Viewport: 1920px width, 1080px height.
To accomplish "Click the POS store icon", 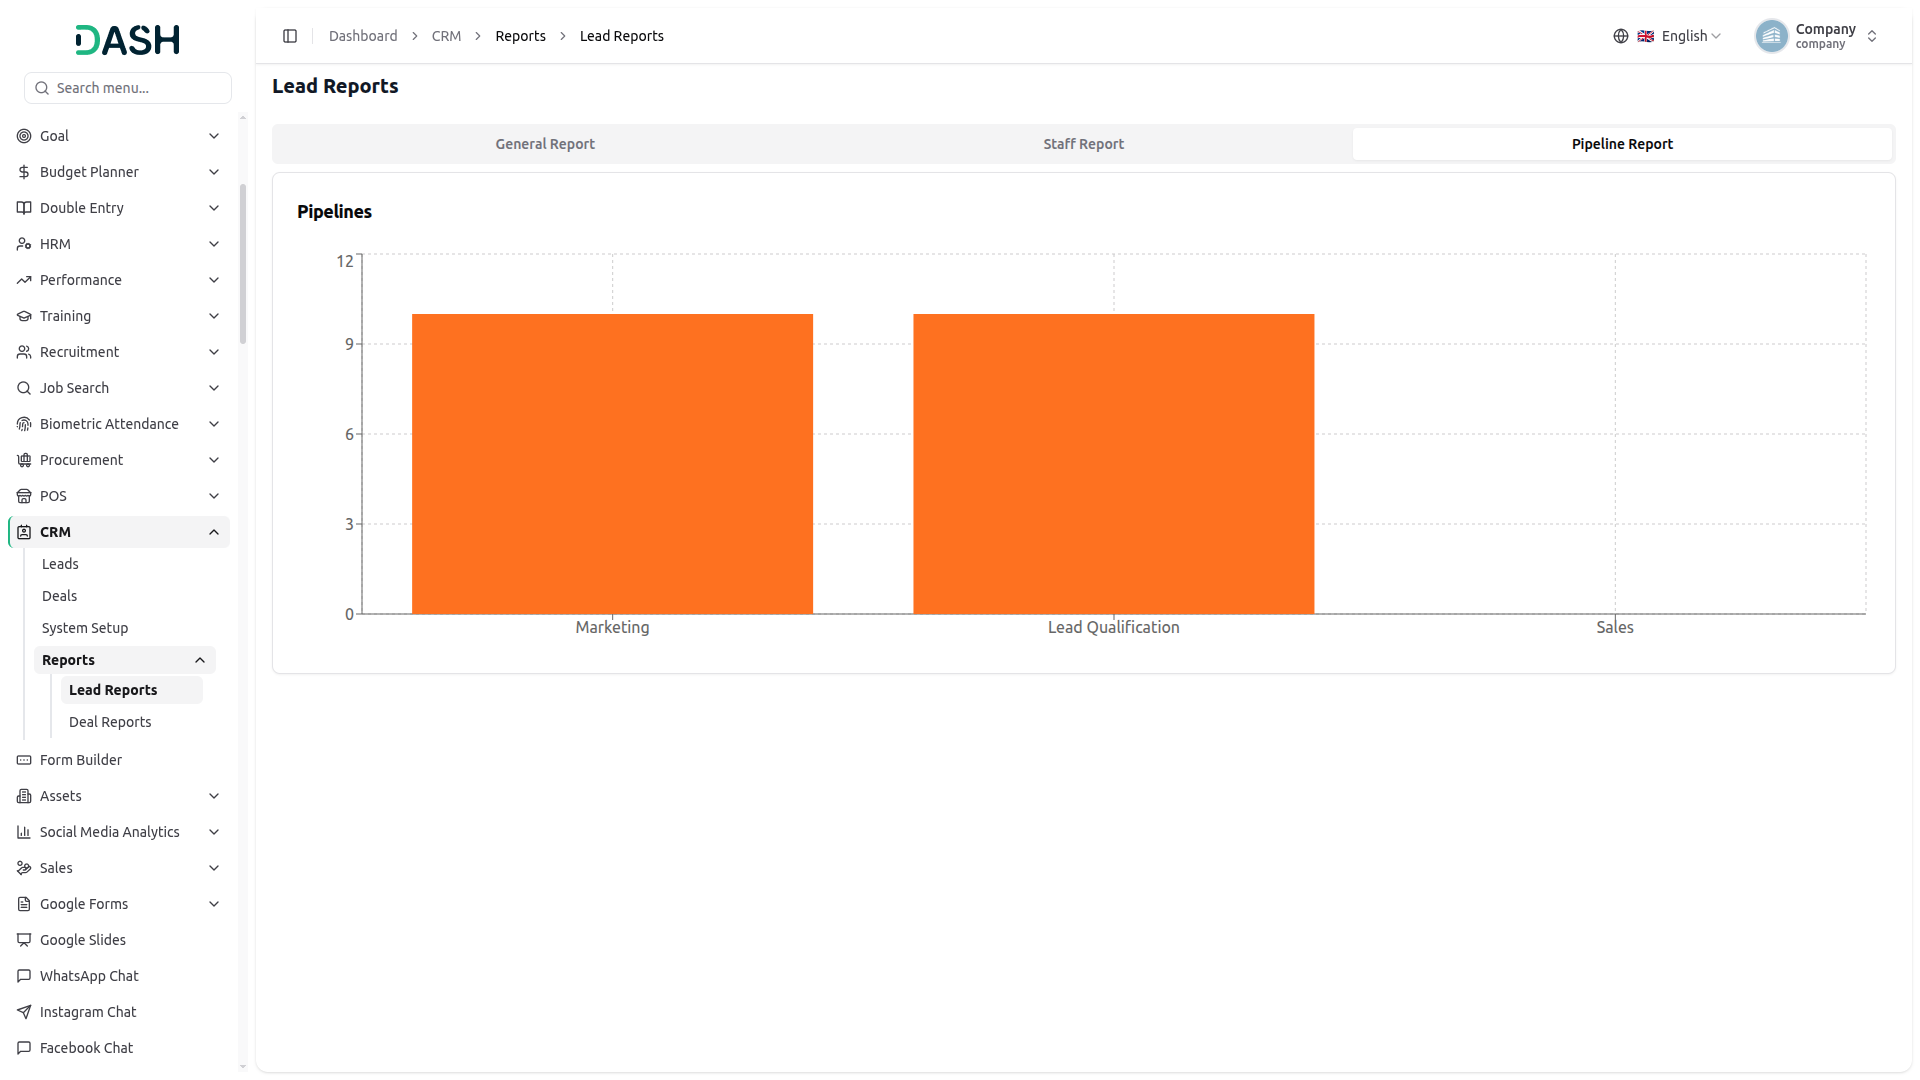I will pyautogui.click(x=24, y=496).
